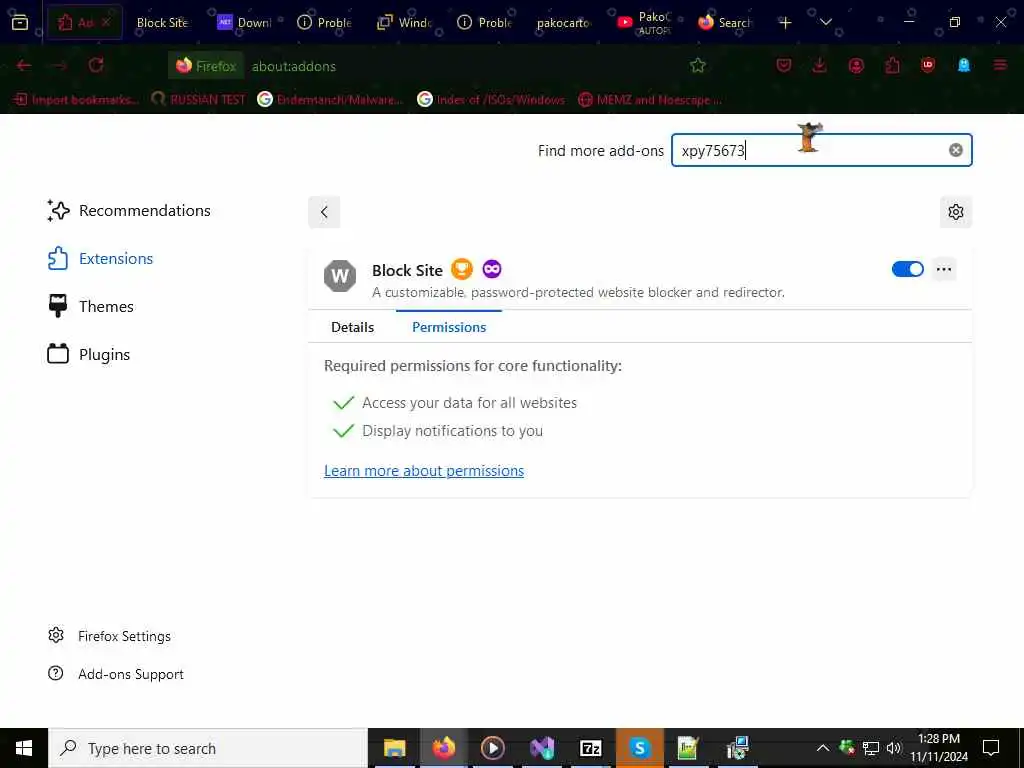1024x768 pixels.
Task: Open the Windows Start menu
Action: [x=24, y=748]
